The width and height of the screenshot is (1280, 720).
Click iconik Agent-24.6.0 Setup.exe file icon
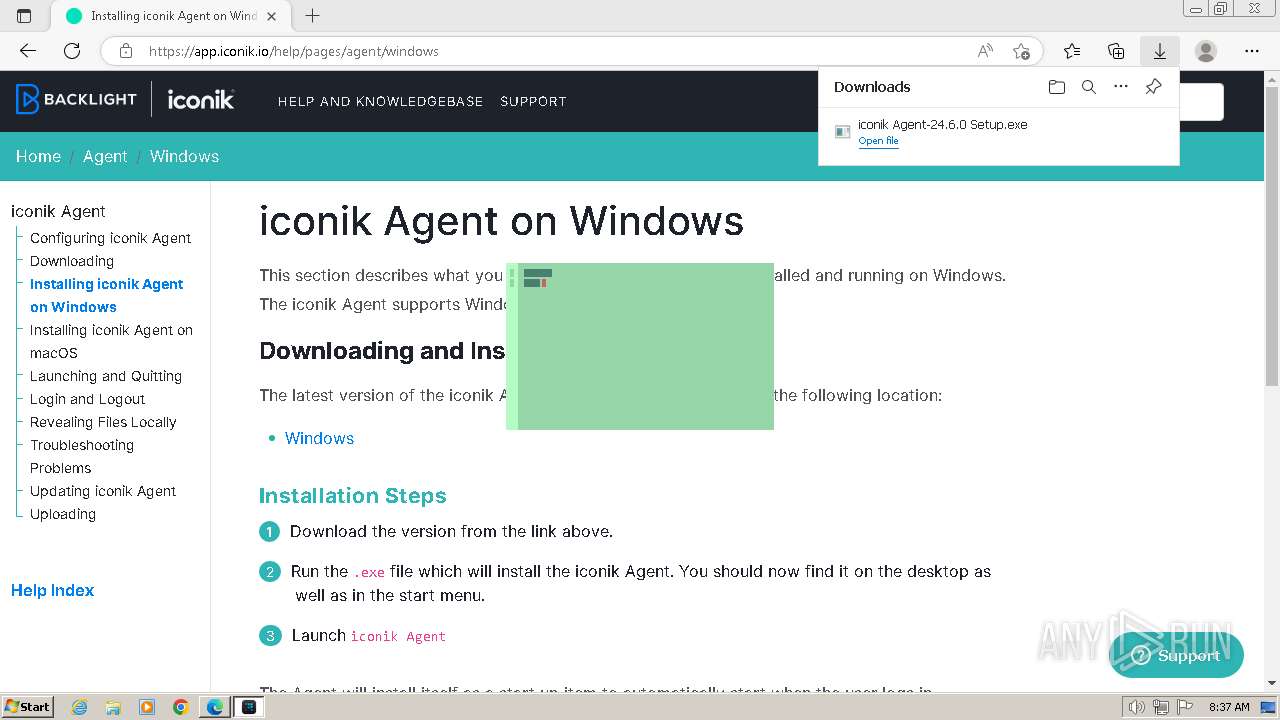[843, 132]
